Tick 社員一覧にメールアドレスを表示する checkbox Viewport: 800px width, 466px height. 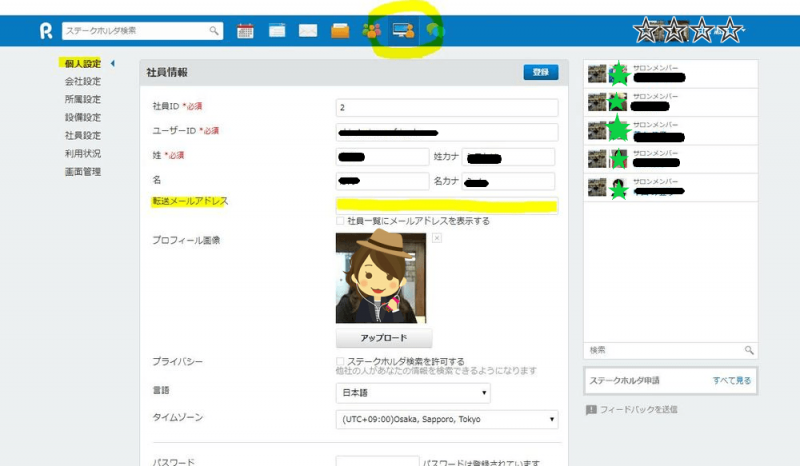pyautogui.click(x=340, y=221)
